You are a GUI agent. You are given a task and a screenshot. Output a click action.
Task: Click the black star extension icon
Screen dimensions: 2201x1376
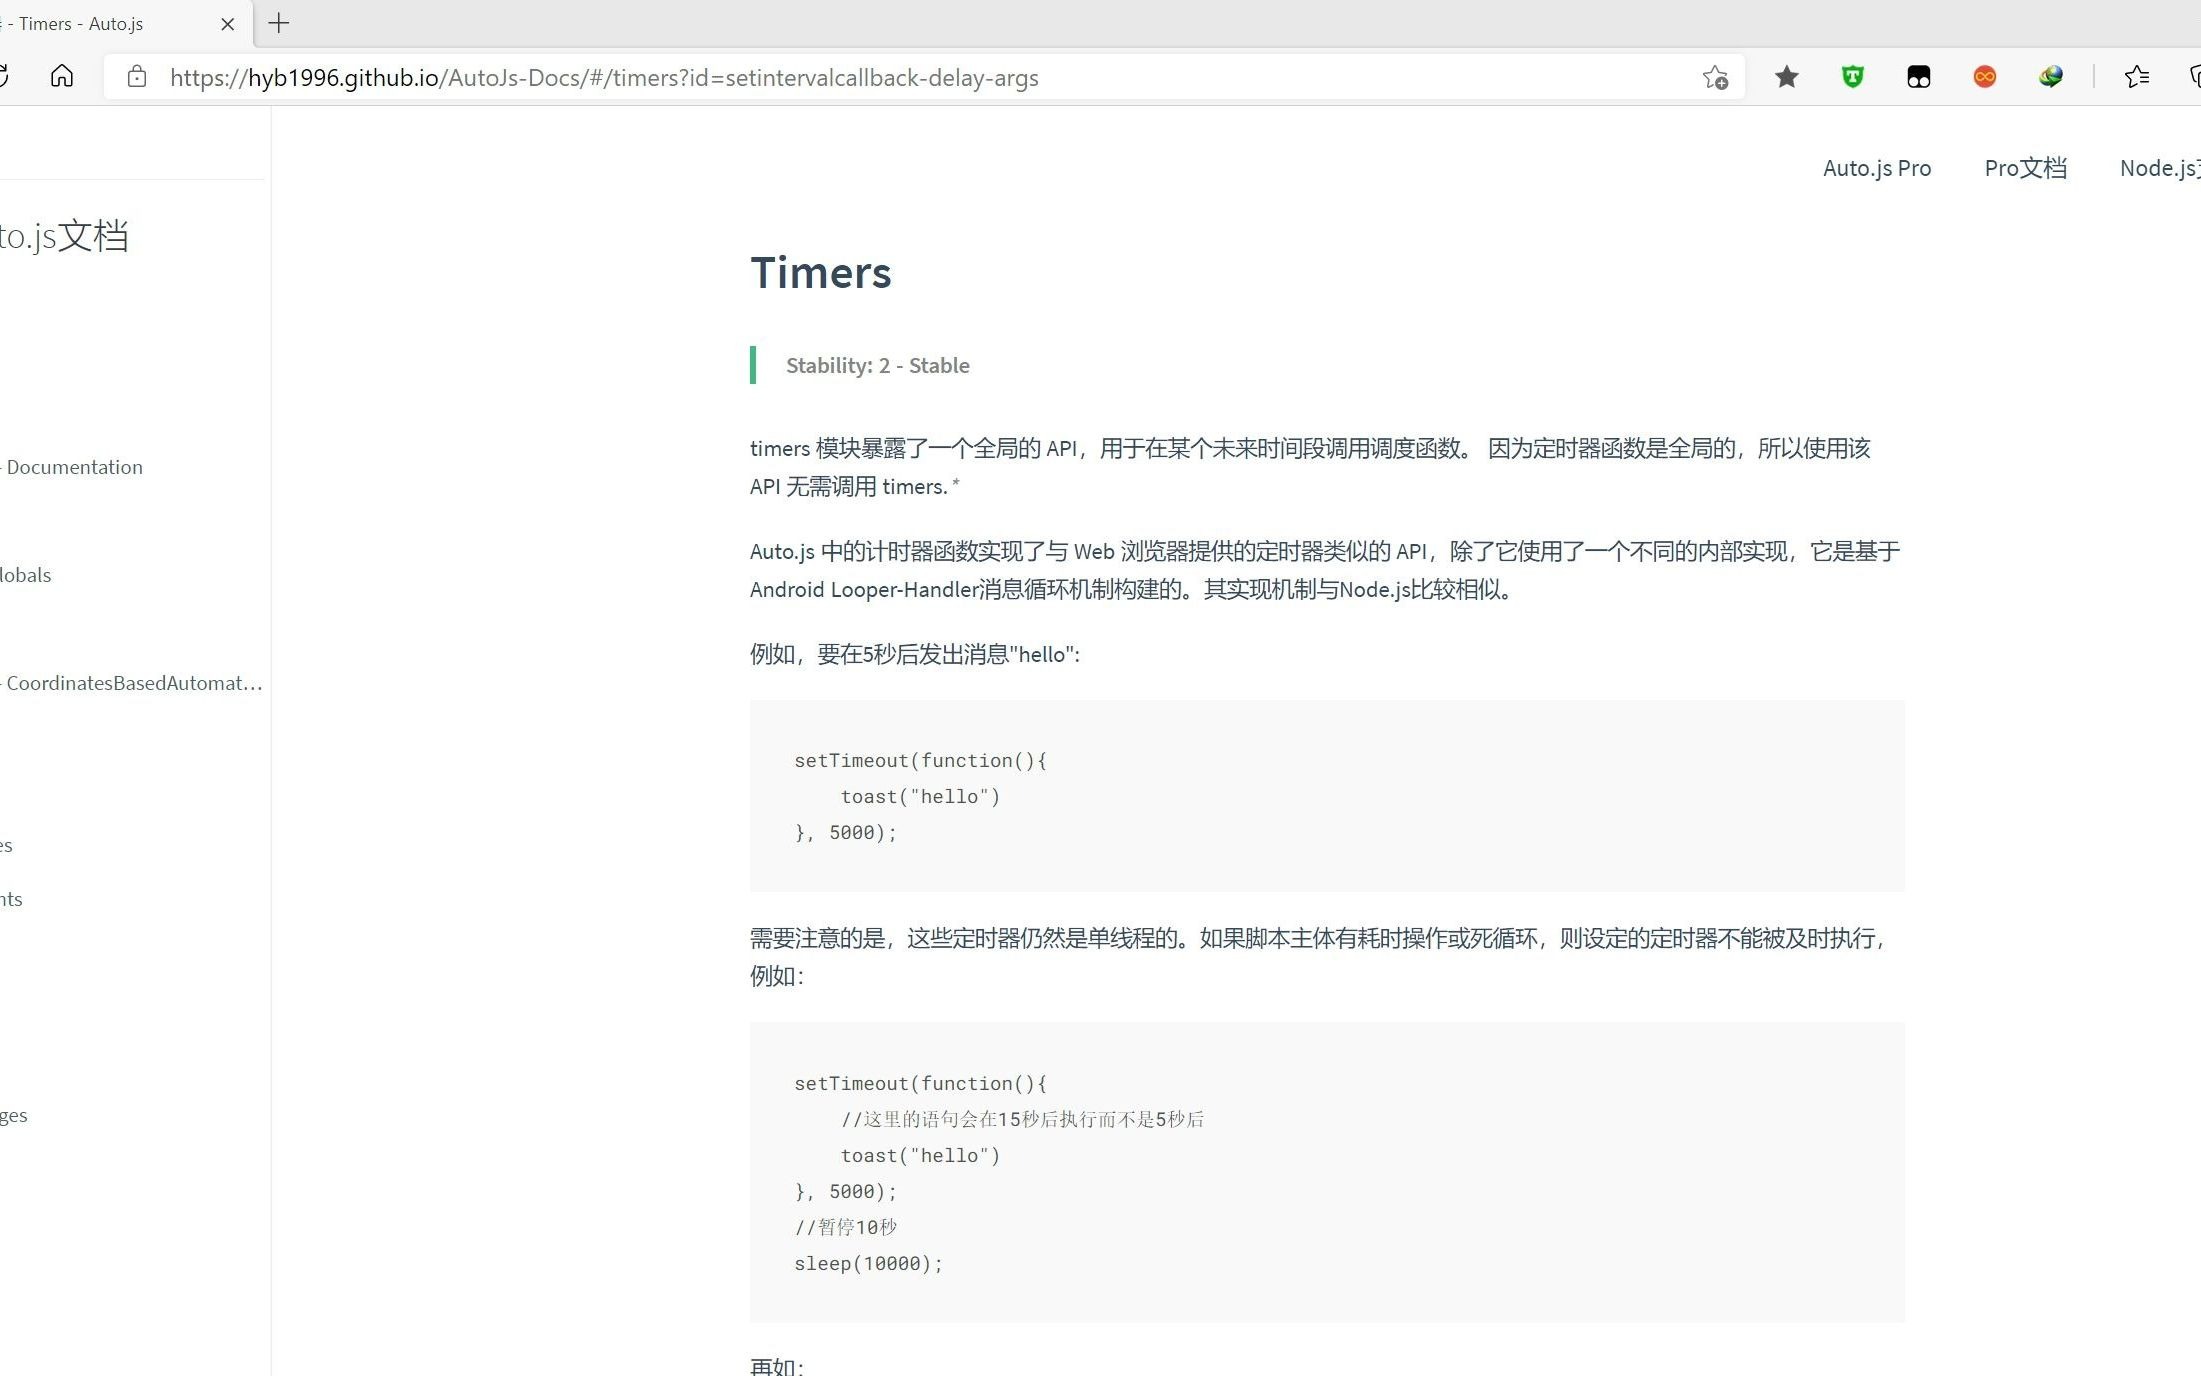pyautogui.click(x=1787, y=77)
